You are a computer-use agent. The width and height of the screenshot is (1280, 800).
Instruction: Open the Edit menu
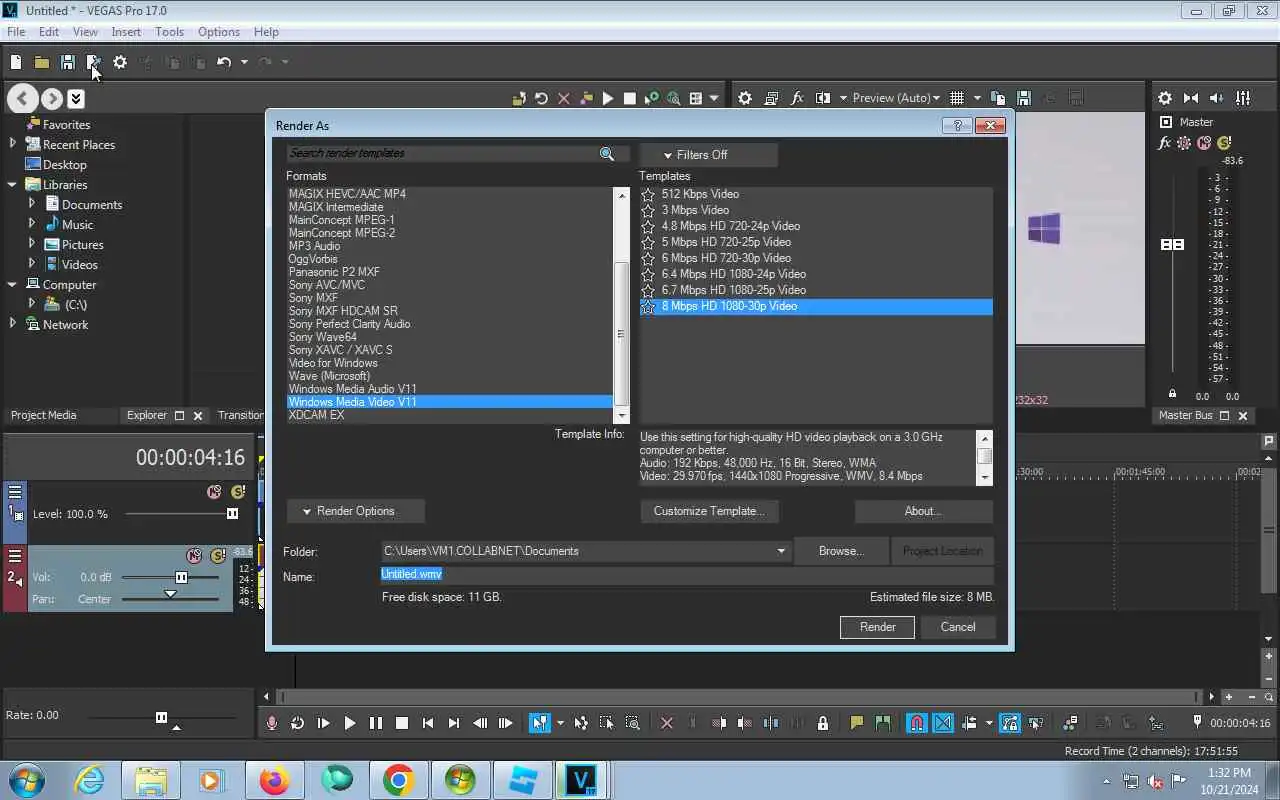(x=49, y=32)
